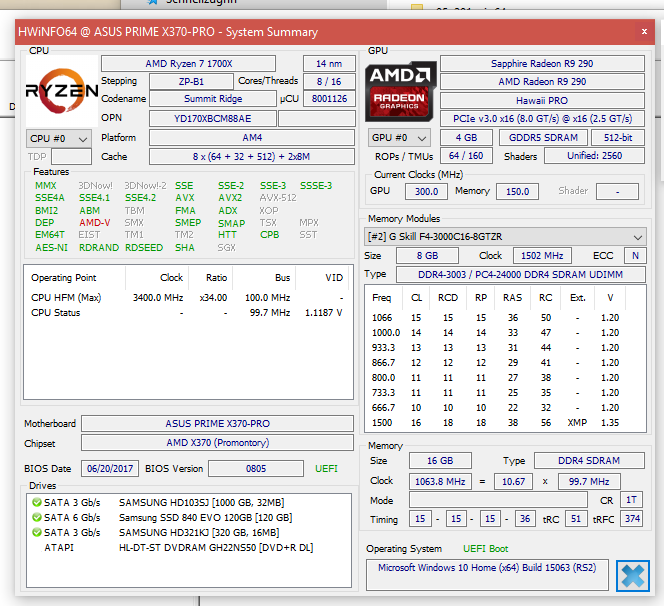Click the YD170XBCM88AE OPN value
664x606 pixels.
(213, 119)
